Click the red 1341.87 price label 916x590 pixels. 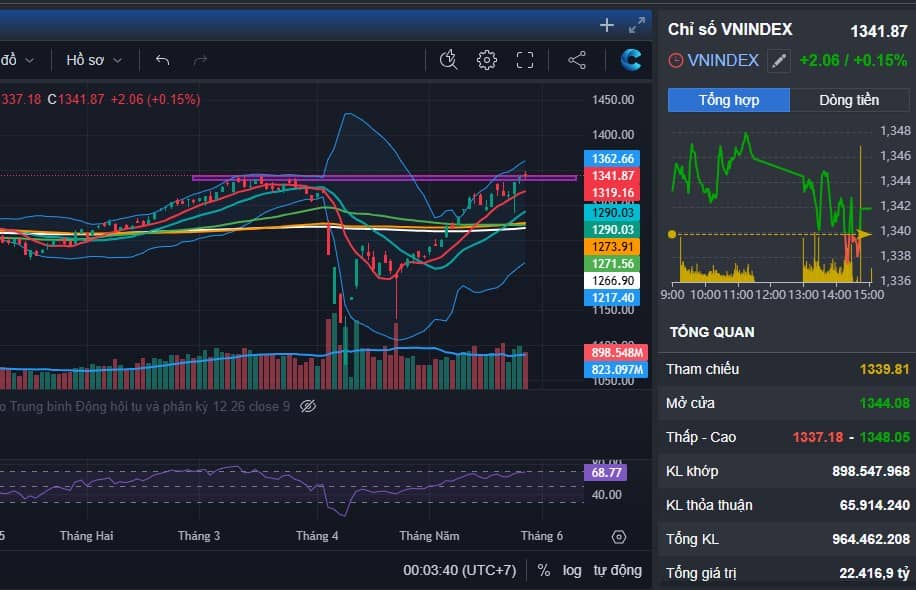click(612, 175)
